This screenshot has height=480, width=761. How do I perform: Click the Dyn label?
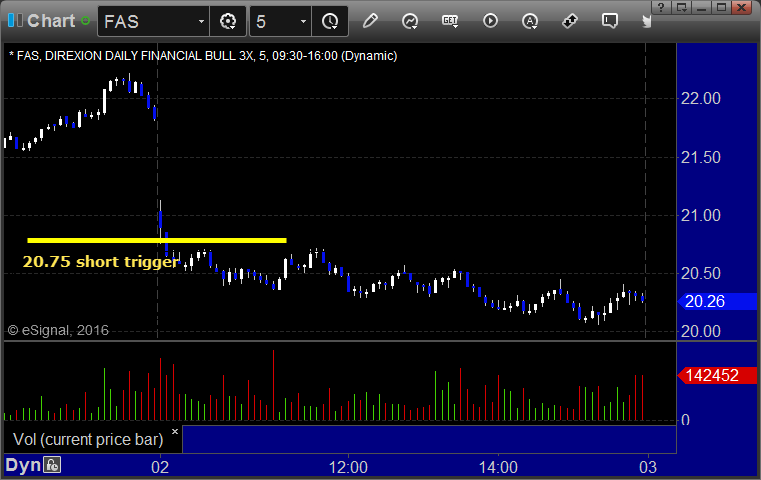coord(23,465)
